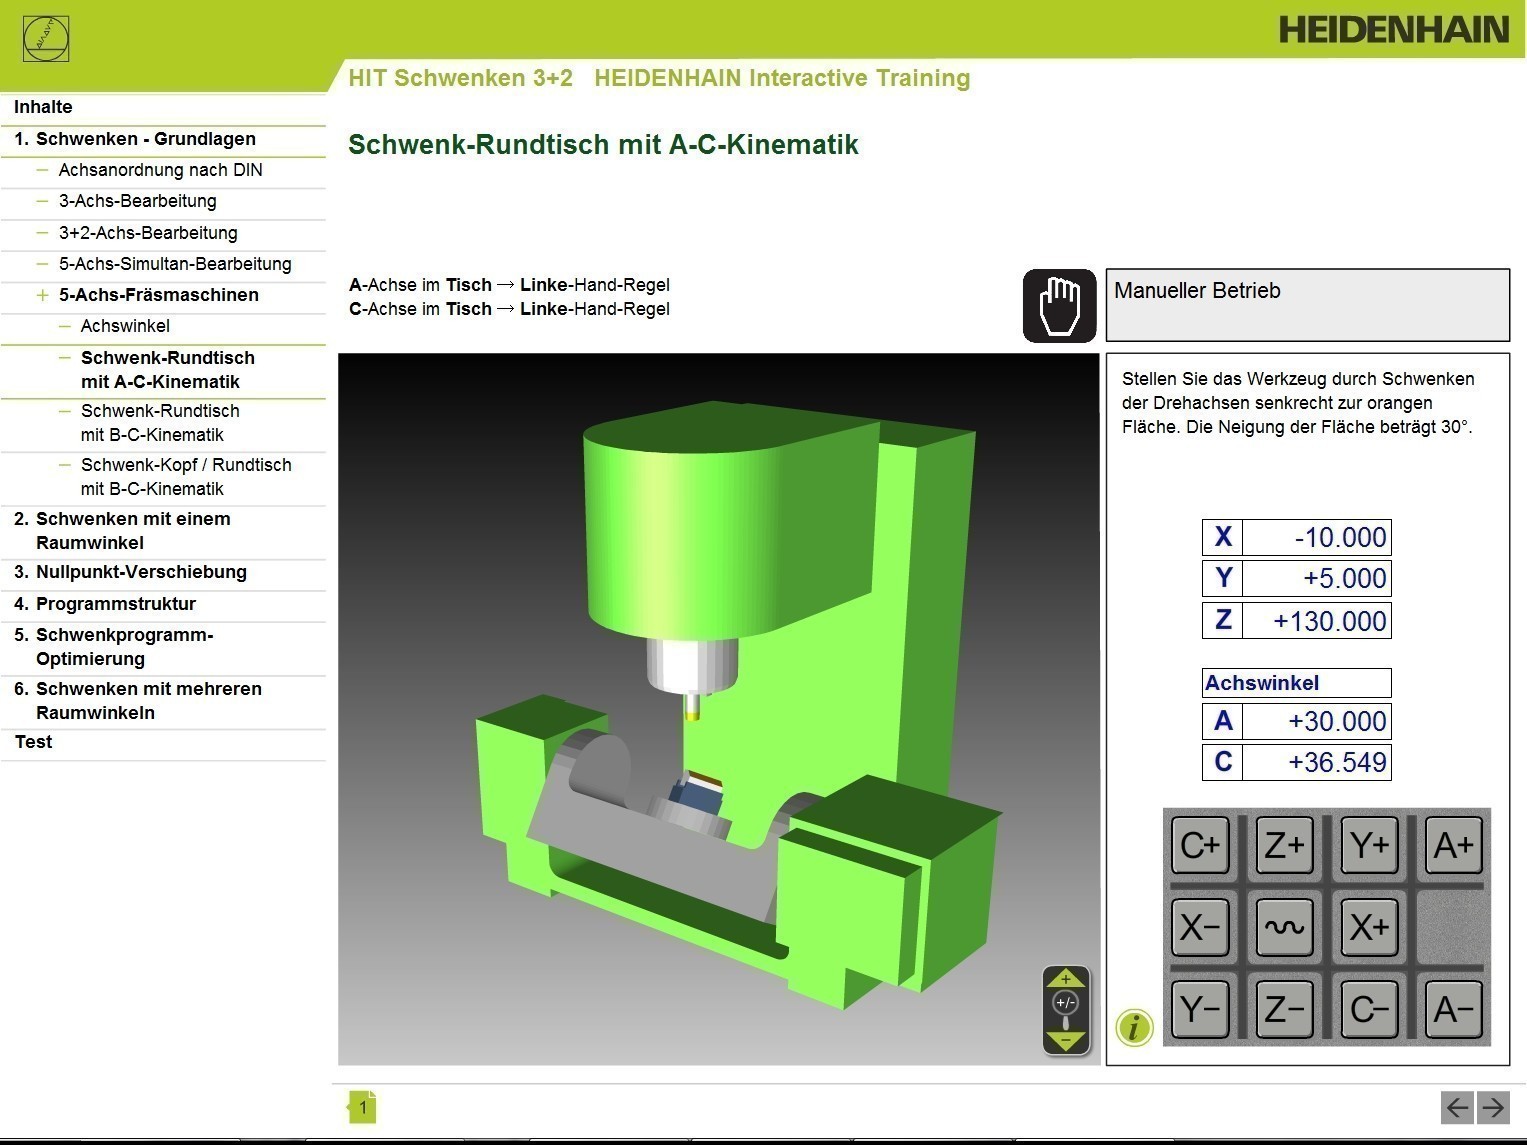This screenshot has width=1527, height=1145.
Task: Go to the next page arrow
Action: 1493,1107
